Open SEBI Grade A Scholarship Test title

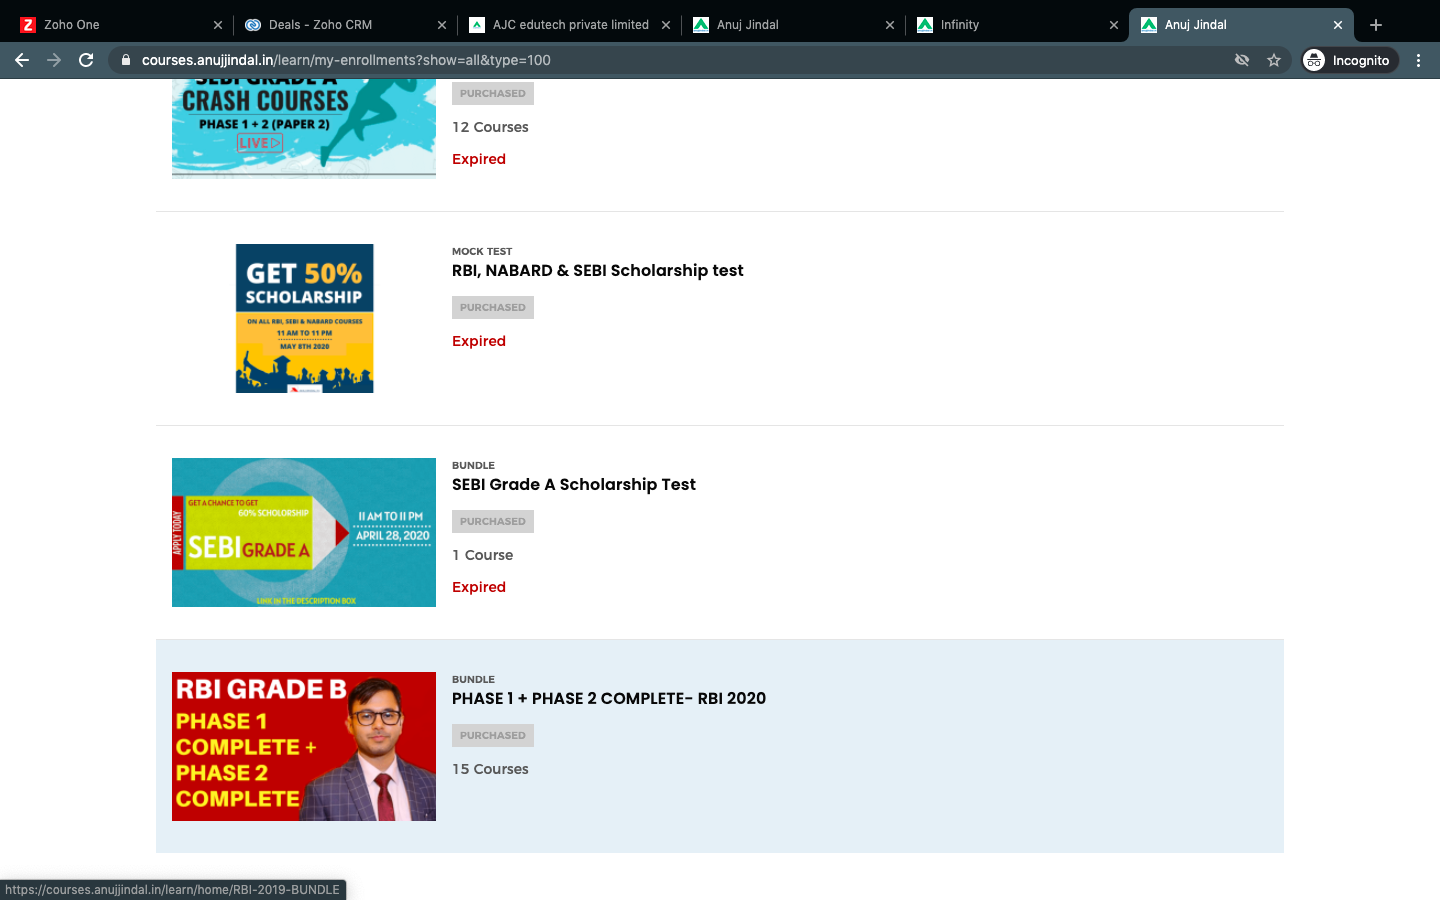(574, 485)
